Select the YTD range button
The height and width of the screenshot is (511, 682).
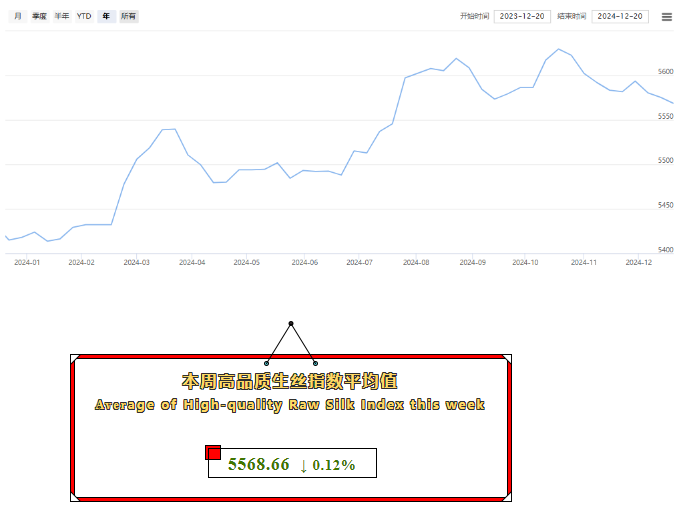coord(84,17)
